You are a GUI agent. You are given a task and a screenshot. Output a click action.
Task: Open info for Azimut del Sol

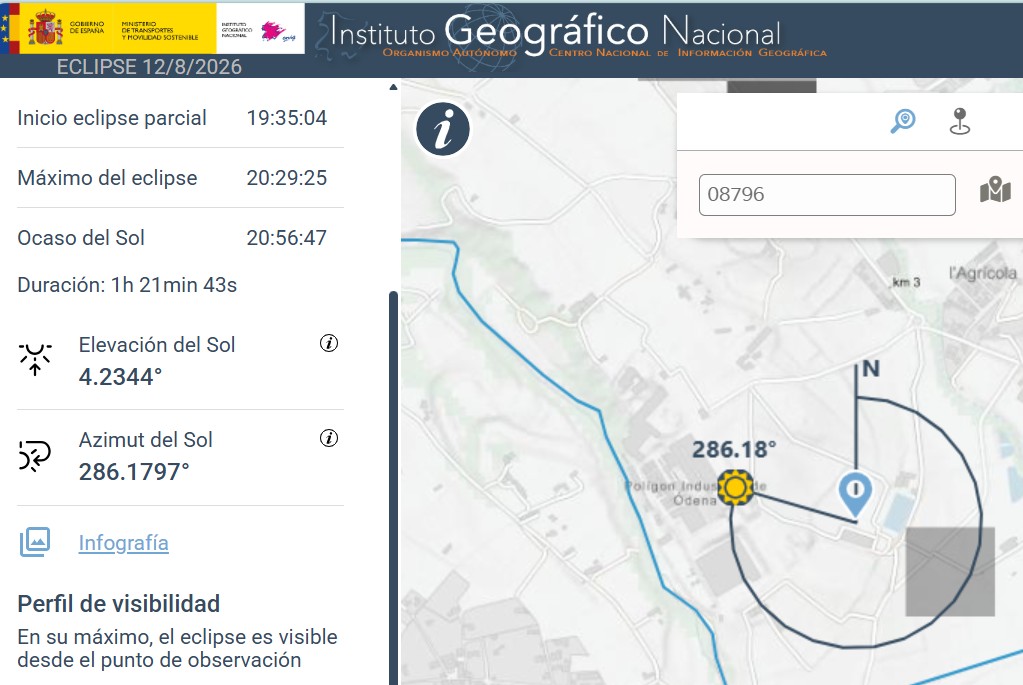point(329,438)
